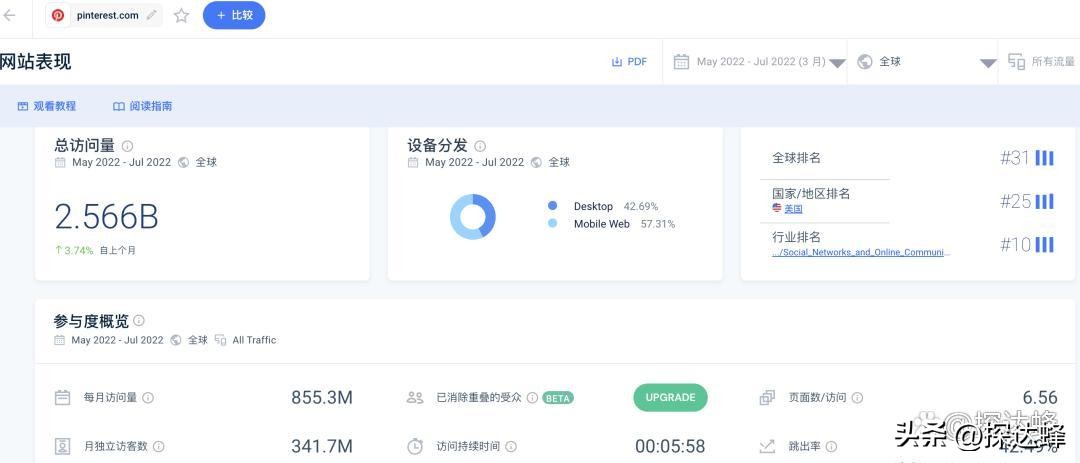Click the 00:05:58 visit duration value
Viewport: 1080px width, 463px height.
(x=670, y=446)
